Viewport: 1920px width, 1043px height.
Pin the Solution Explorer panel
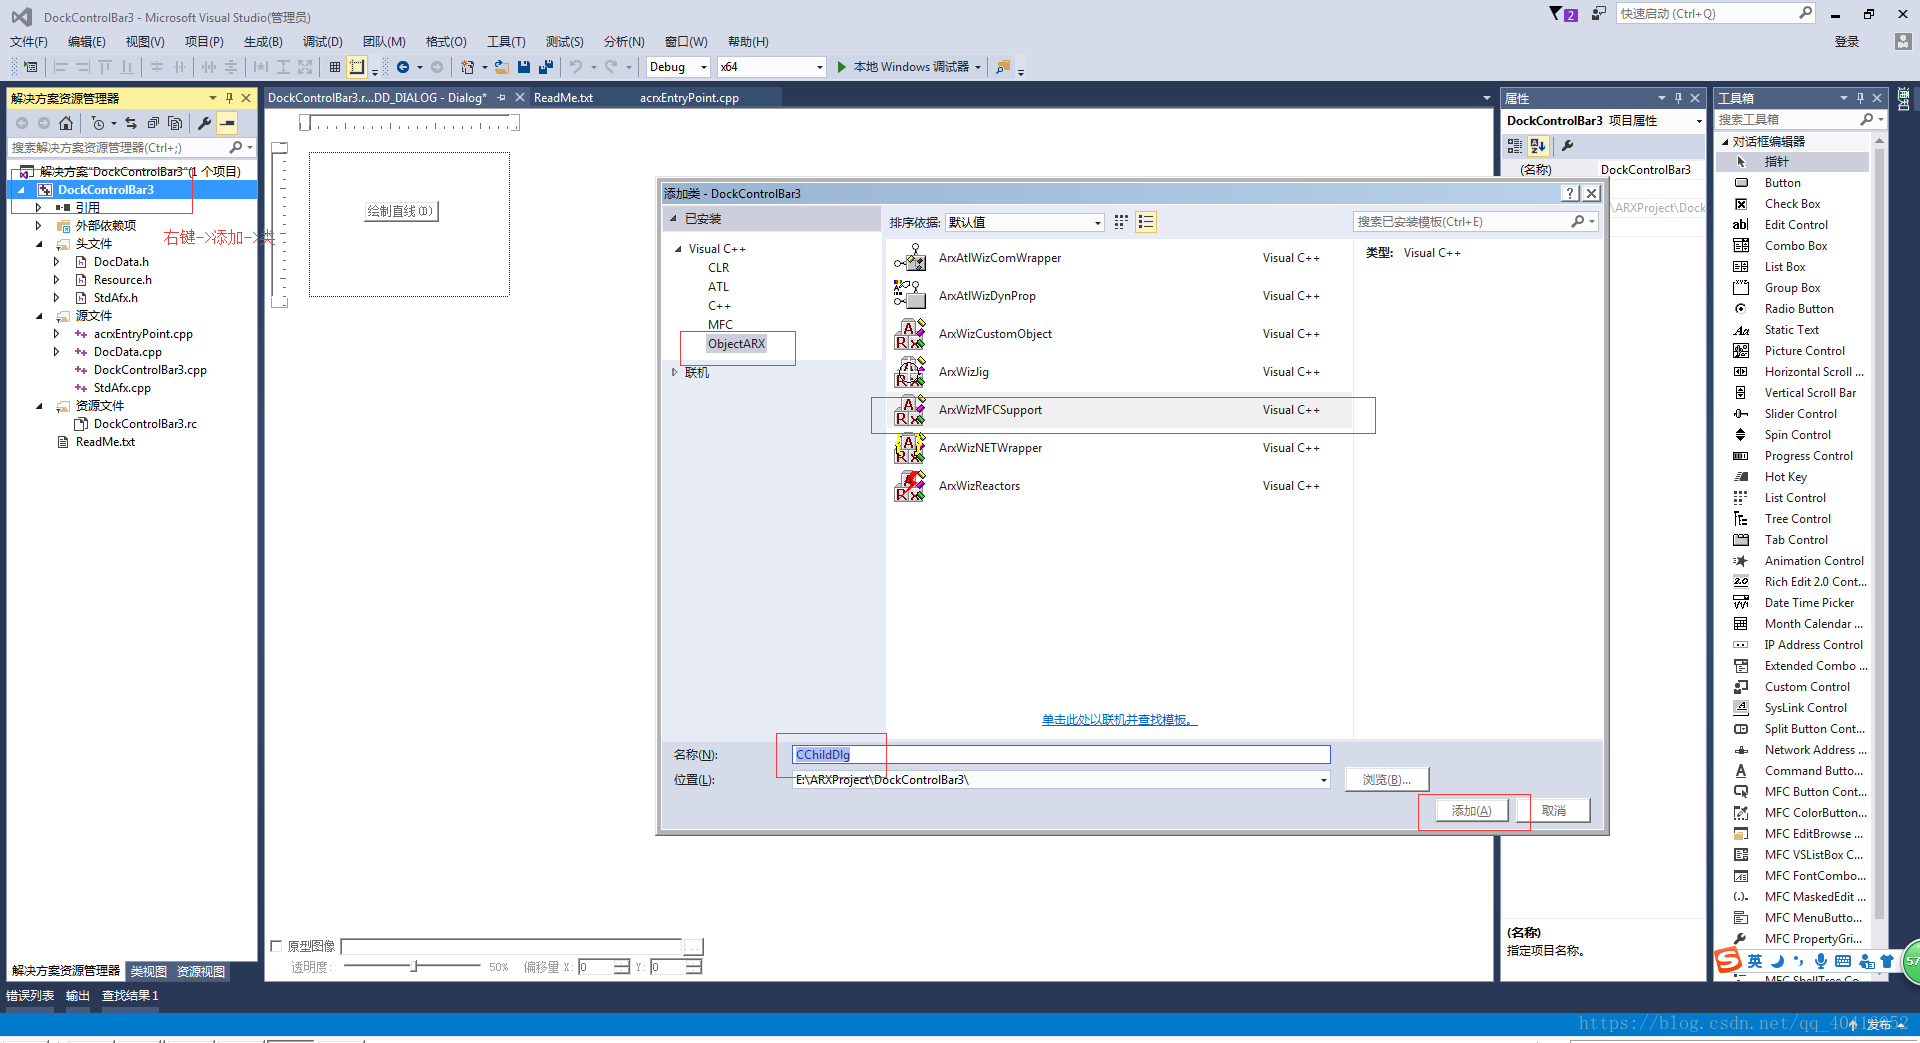click(229, 98)
